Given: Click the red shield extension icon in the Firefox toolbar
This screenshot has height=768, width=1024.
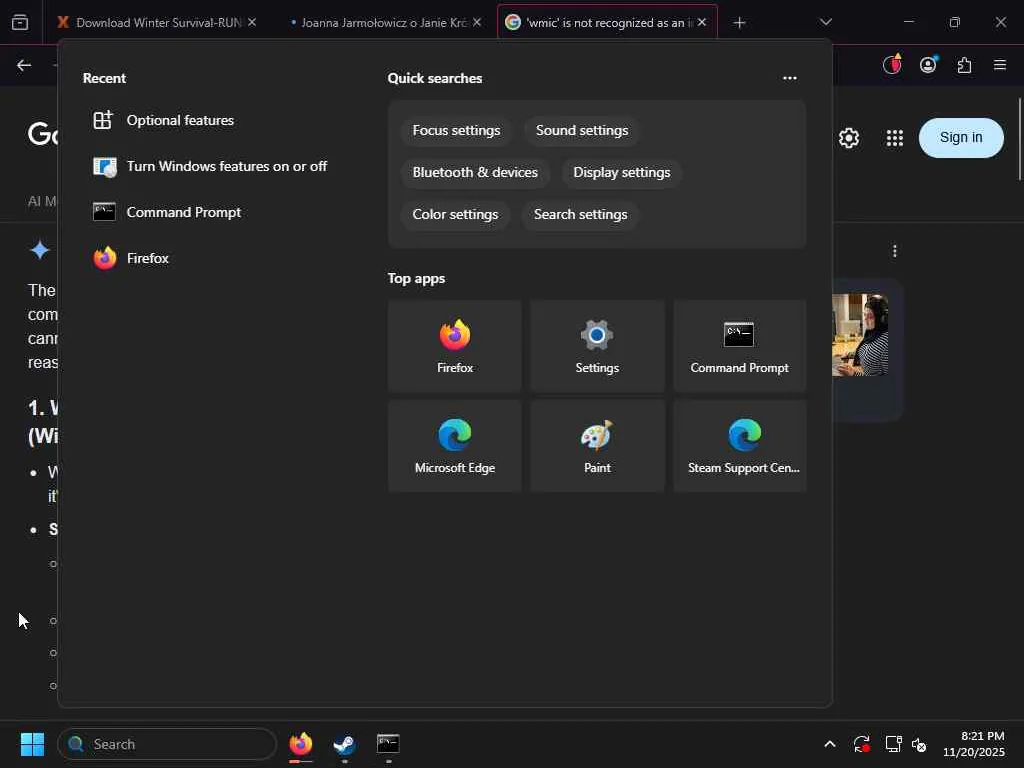Looking at the screenshot, I should [892, 65].
